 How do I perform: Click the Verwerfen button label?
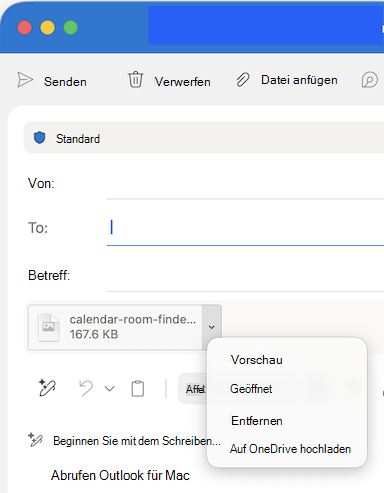(x=182, y=82)
